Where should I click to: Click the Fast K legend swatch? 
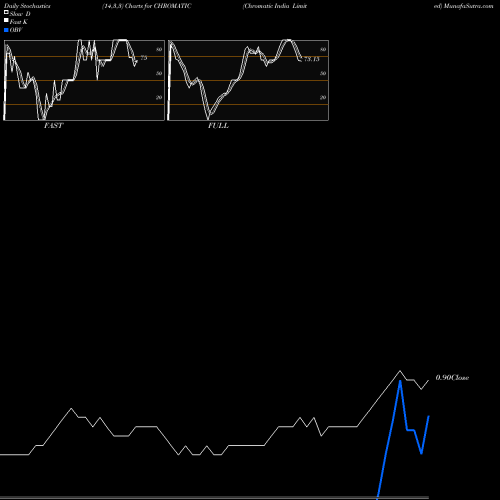tap(6, 21)
